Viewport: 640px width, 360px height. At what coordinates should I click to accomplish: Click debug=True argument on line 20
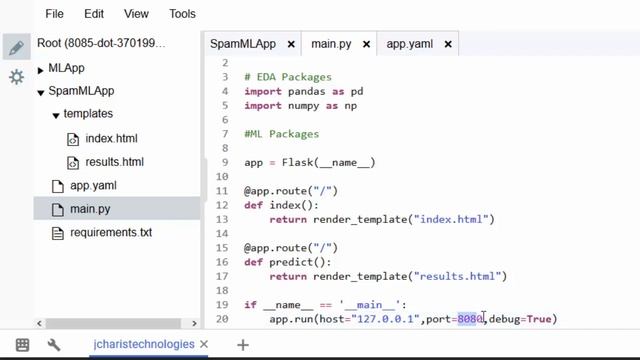[520, 319]
